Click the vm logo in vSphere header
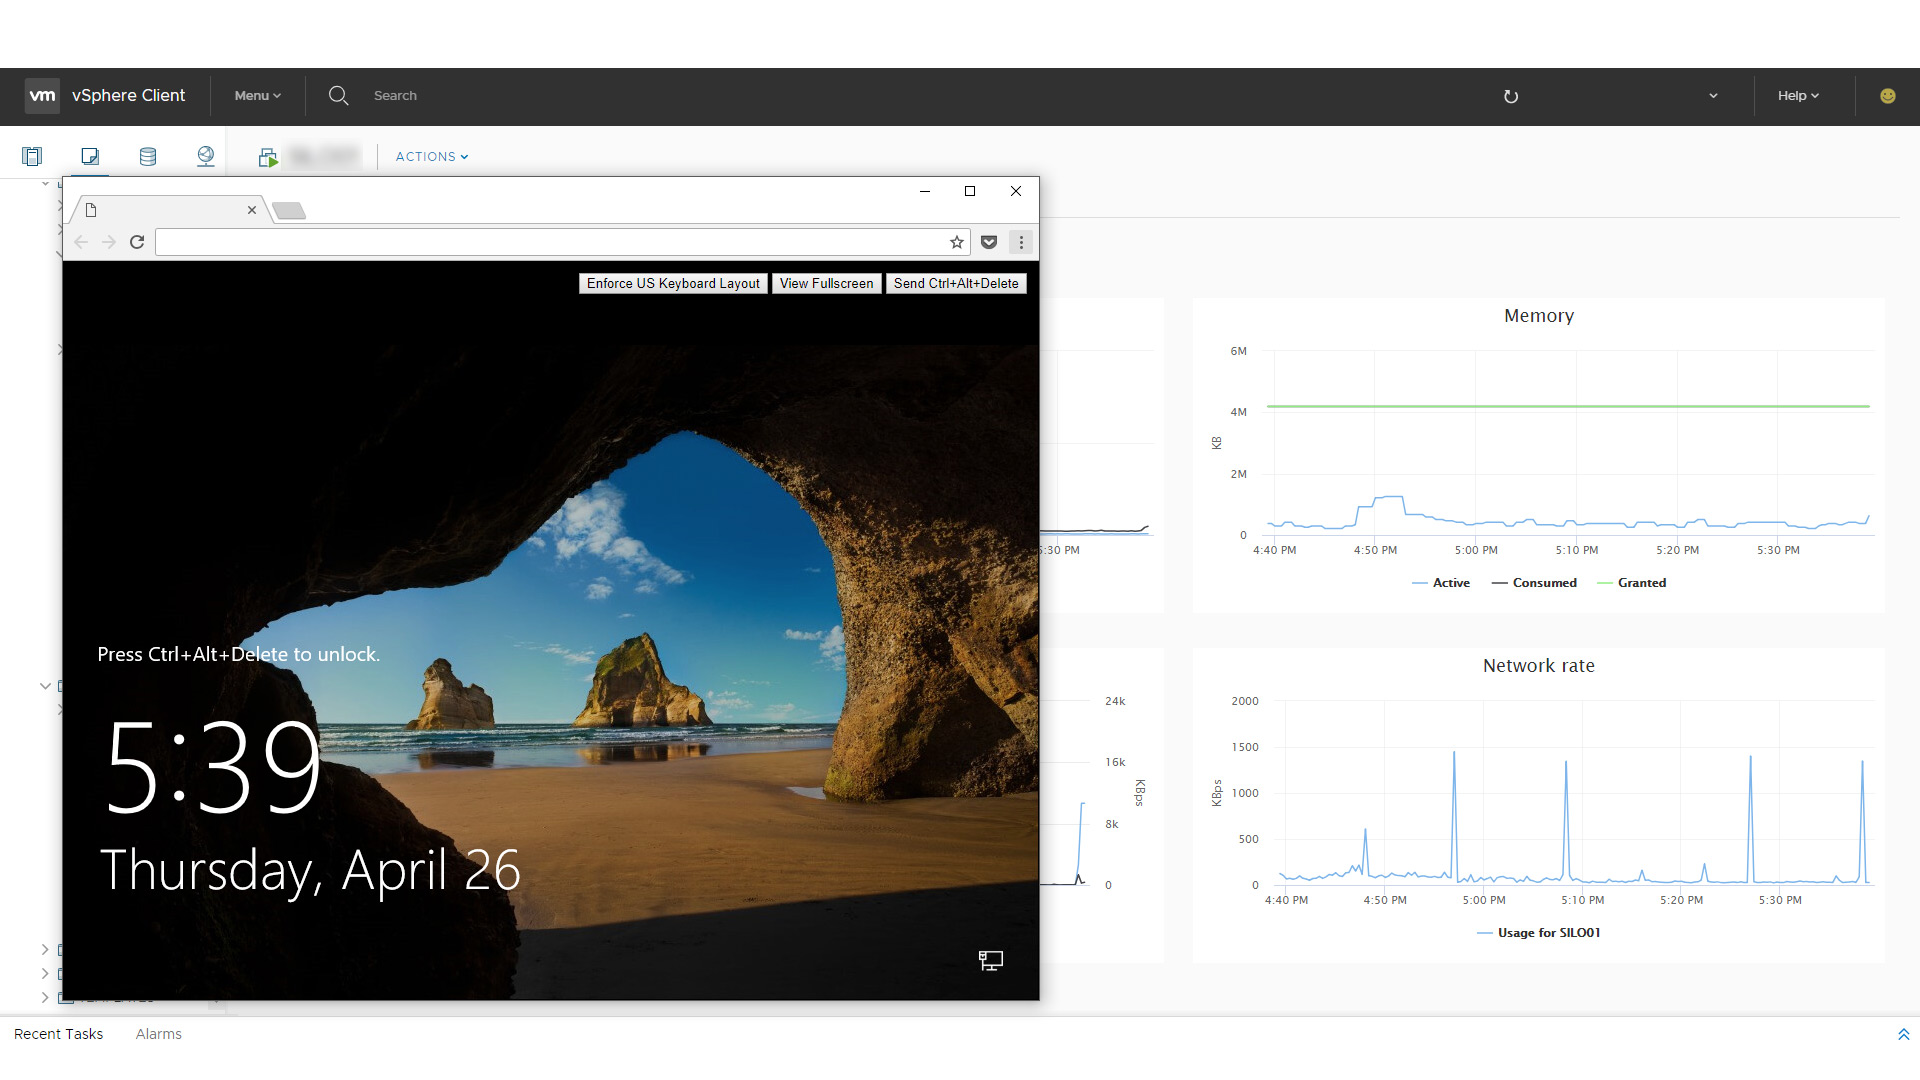Viewport: 1920px width, 1080px height. 42,96
